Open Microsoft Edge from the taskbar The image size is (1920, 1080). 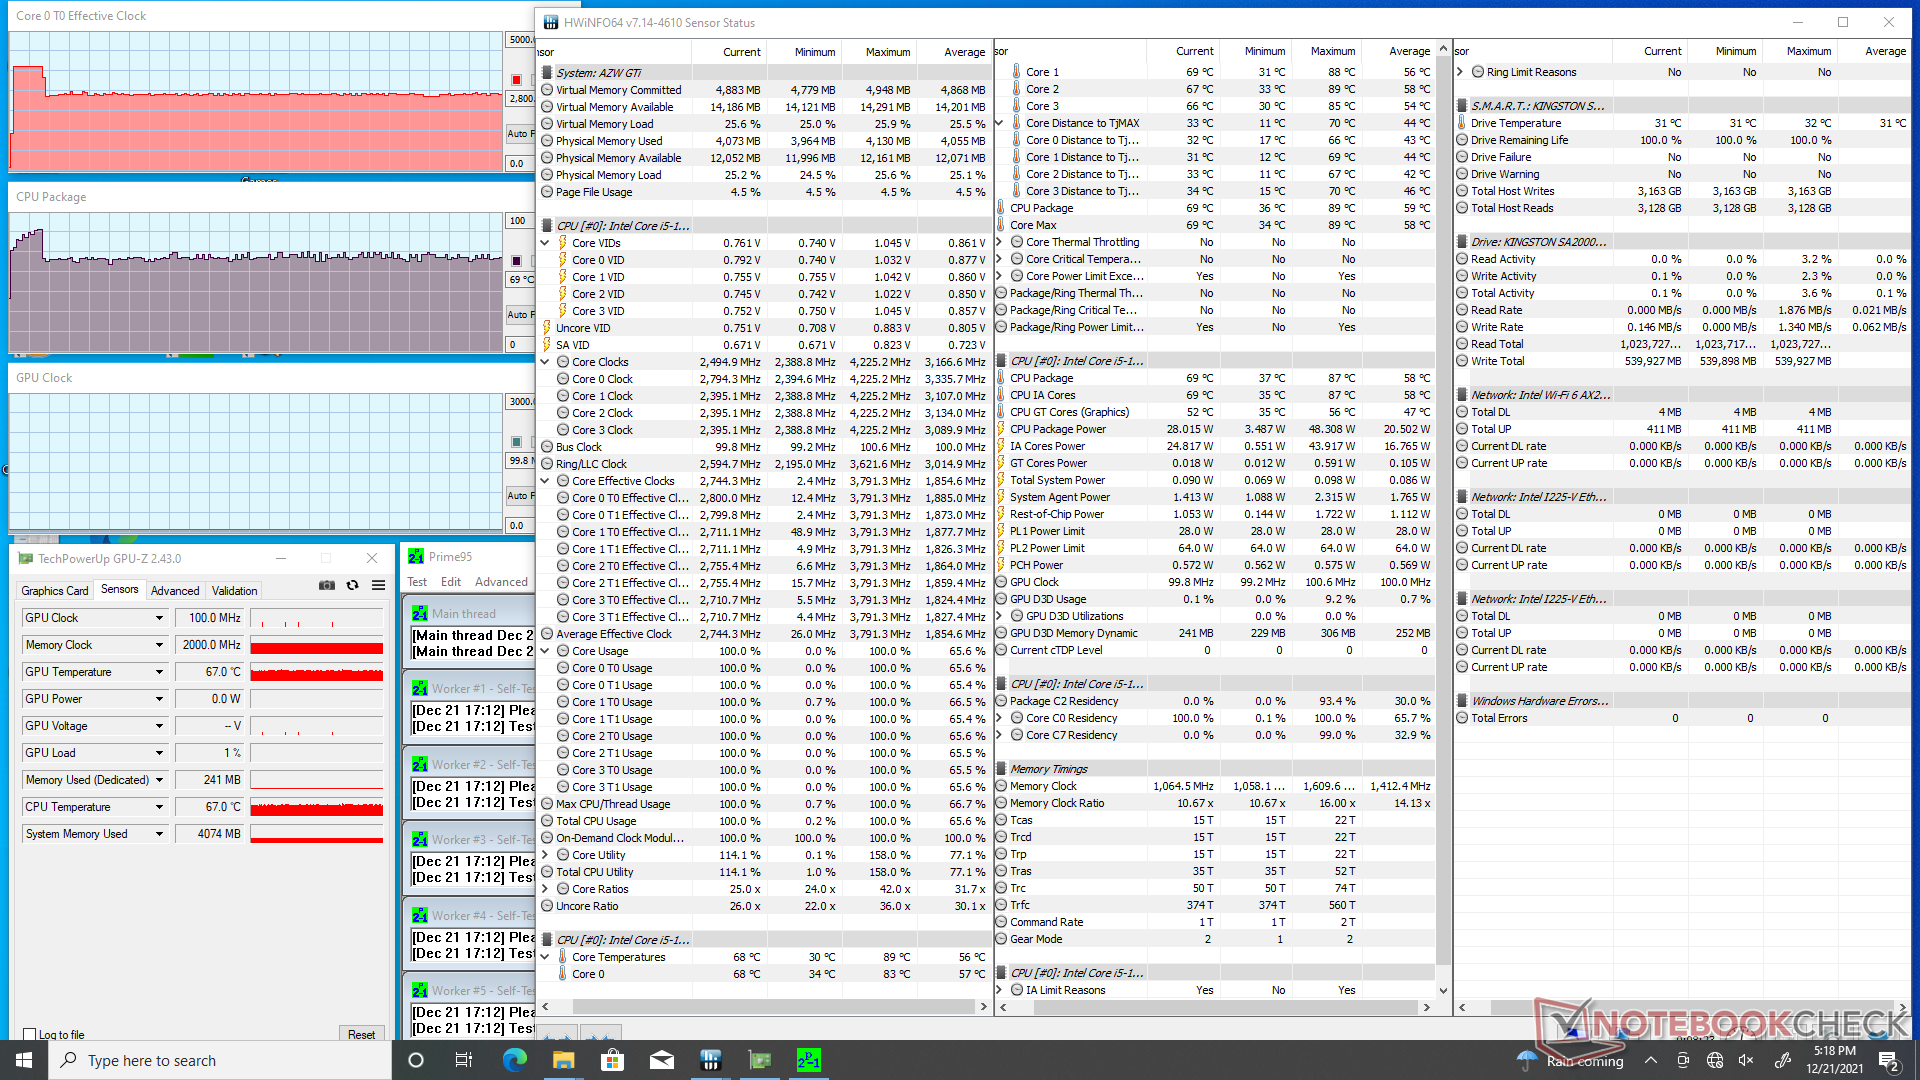click(x=515, y=1060)
